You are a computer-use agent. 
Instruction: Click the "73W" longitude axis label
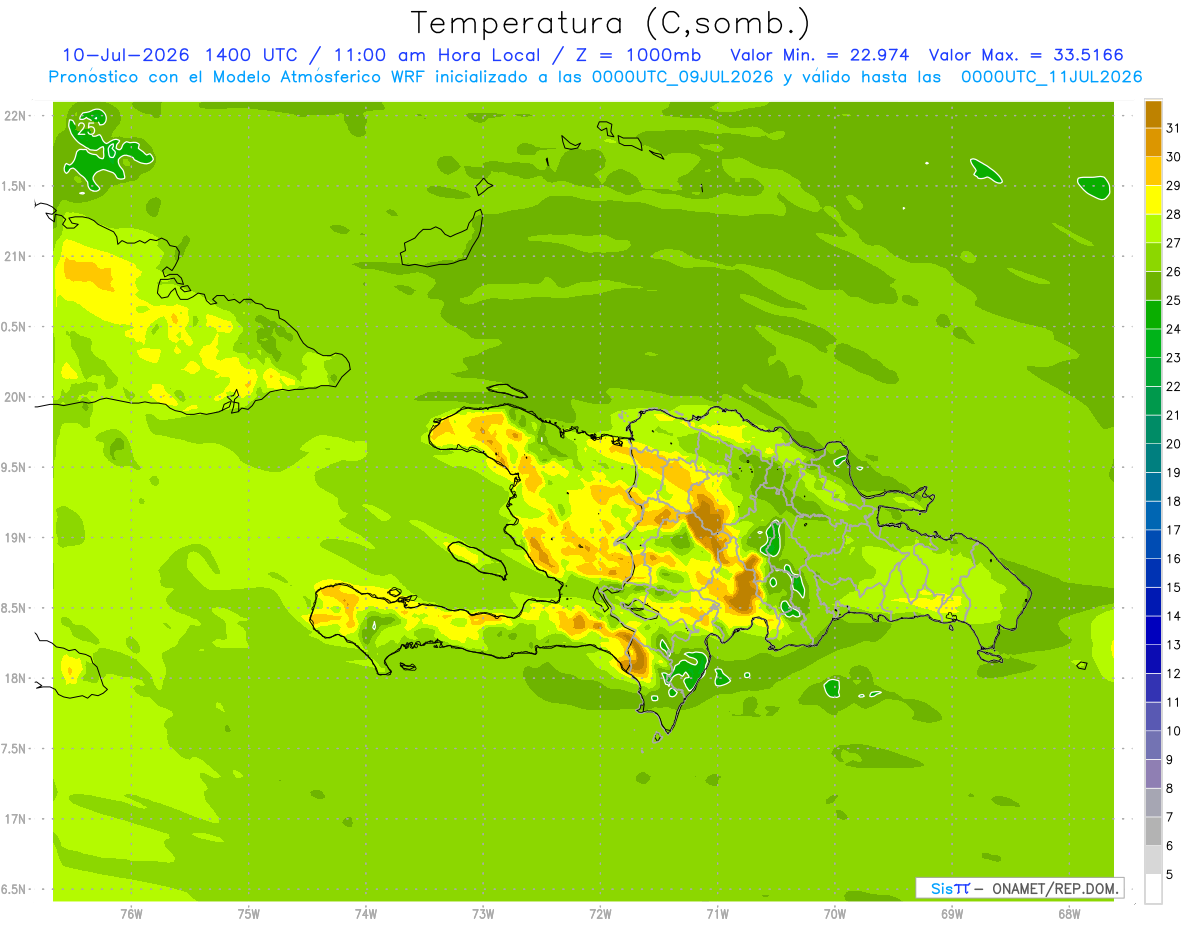pos(483,913)
